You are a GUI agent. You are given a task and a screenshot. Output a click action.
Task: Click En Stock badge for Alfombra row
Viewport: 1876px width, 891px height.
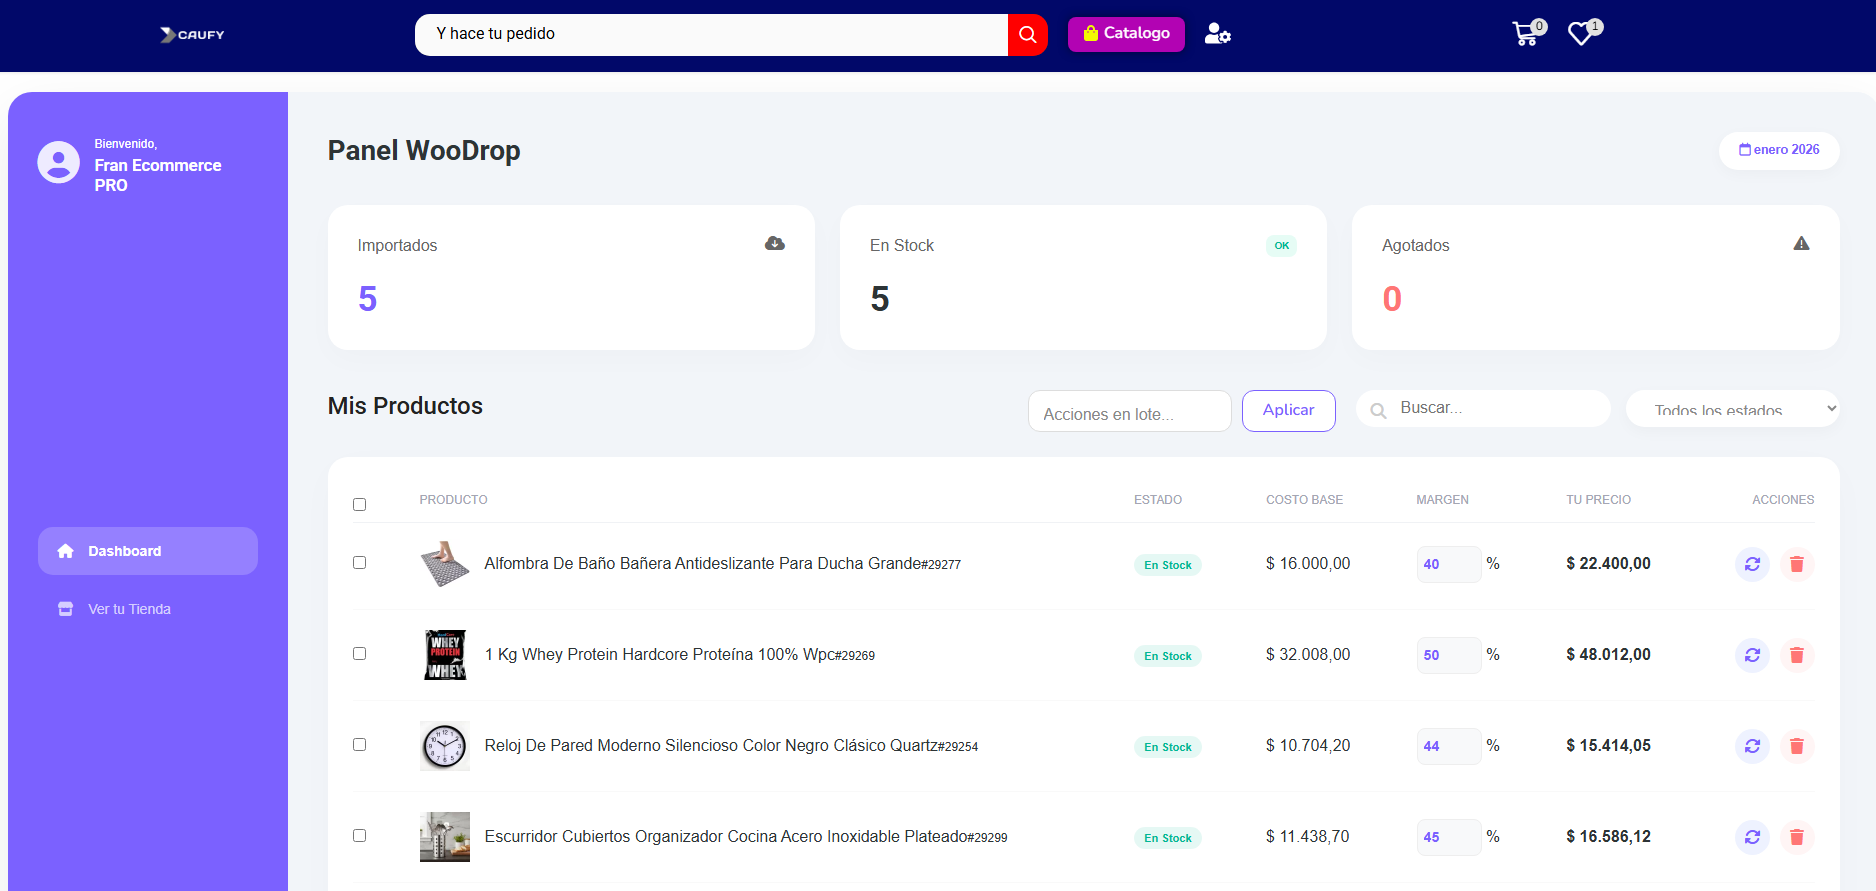click(1167, 565)
